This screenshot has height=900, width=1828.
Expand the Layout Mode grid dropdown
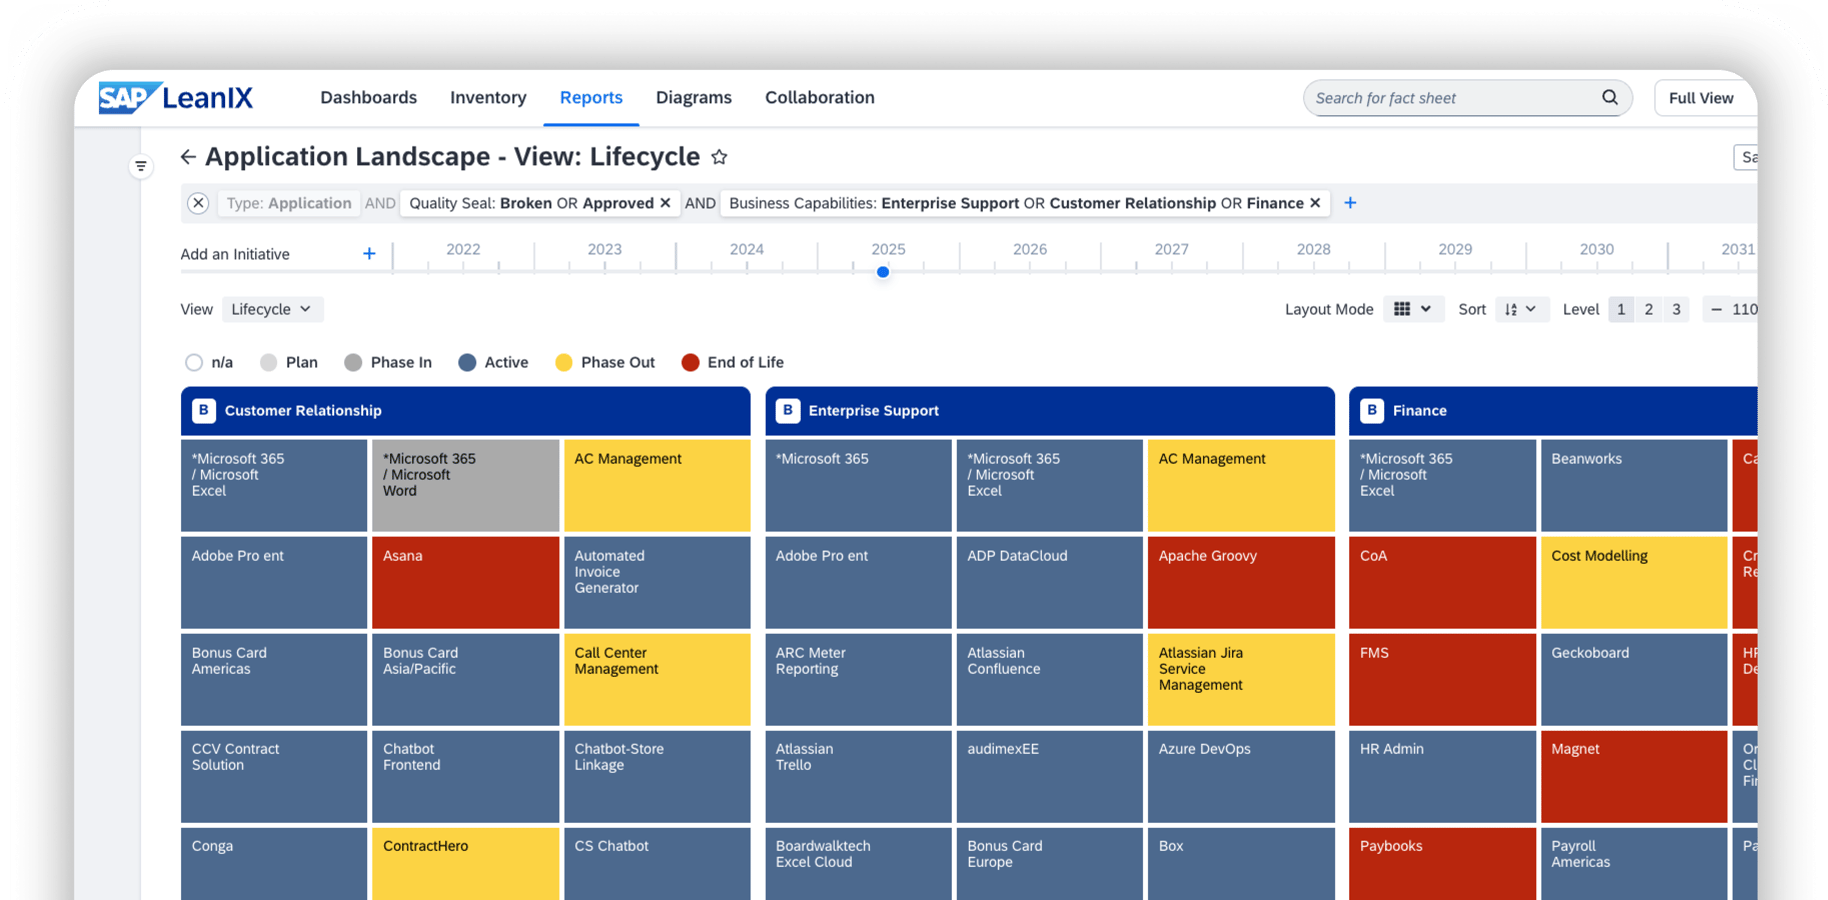tap(1413, 309)
